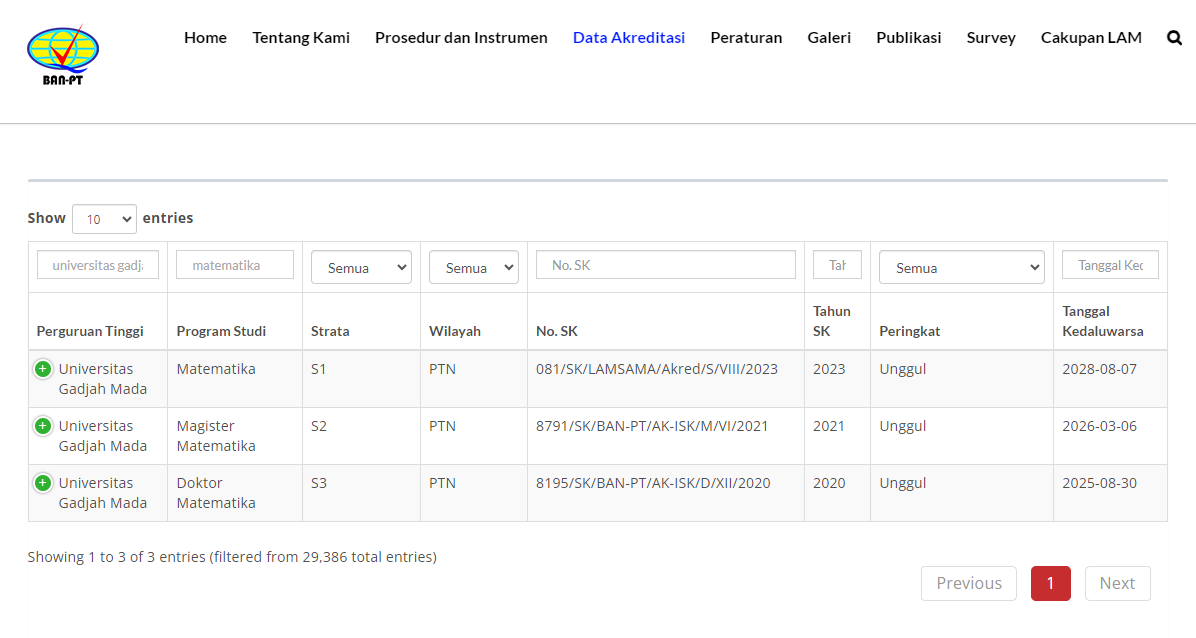Go to Data Akreditasi
This screenshot has width=1196, height=638.
pos(629,37)
